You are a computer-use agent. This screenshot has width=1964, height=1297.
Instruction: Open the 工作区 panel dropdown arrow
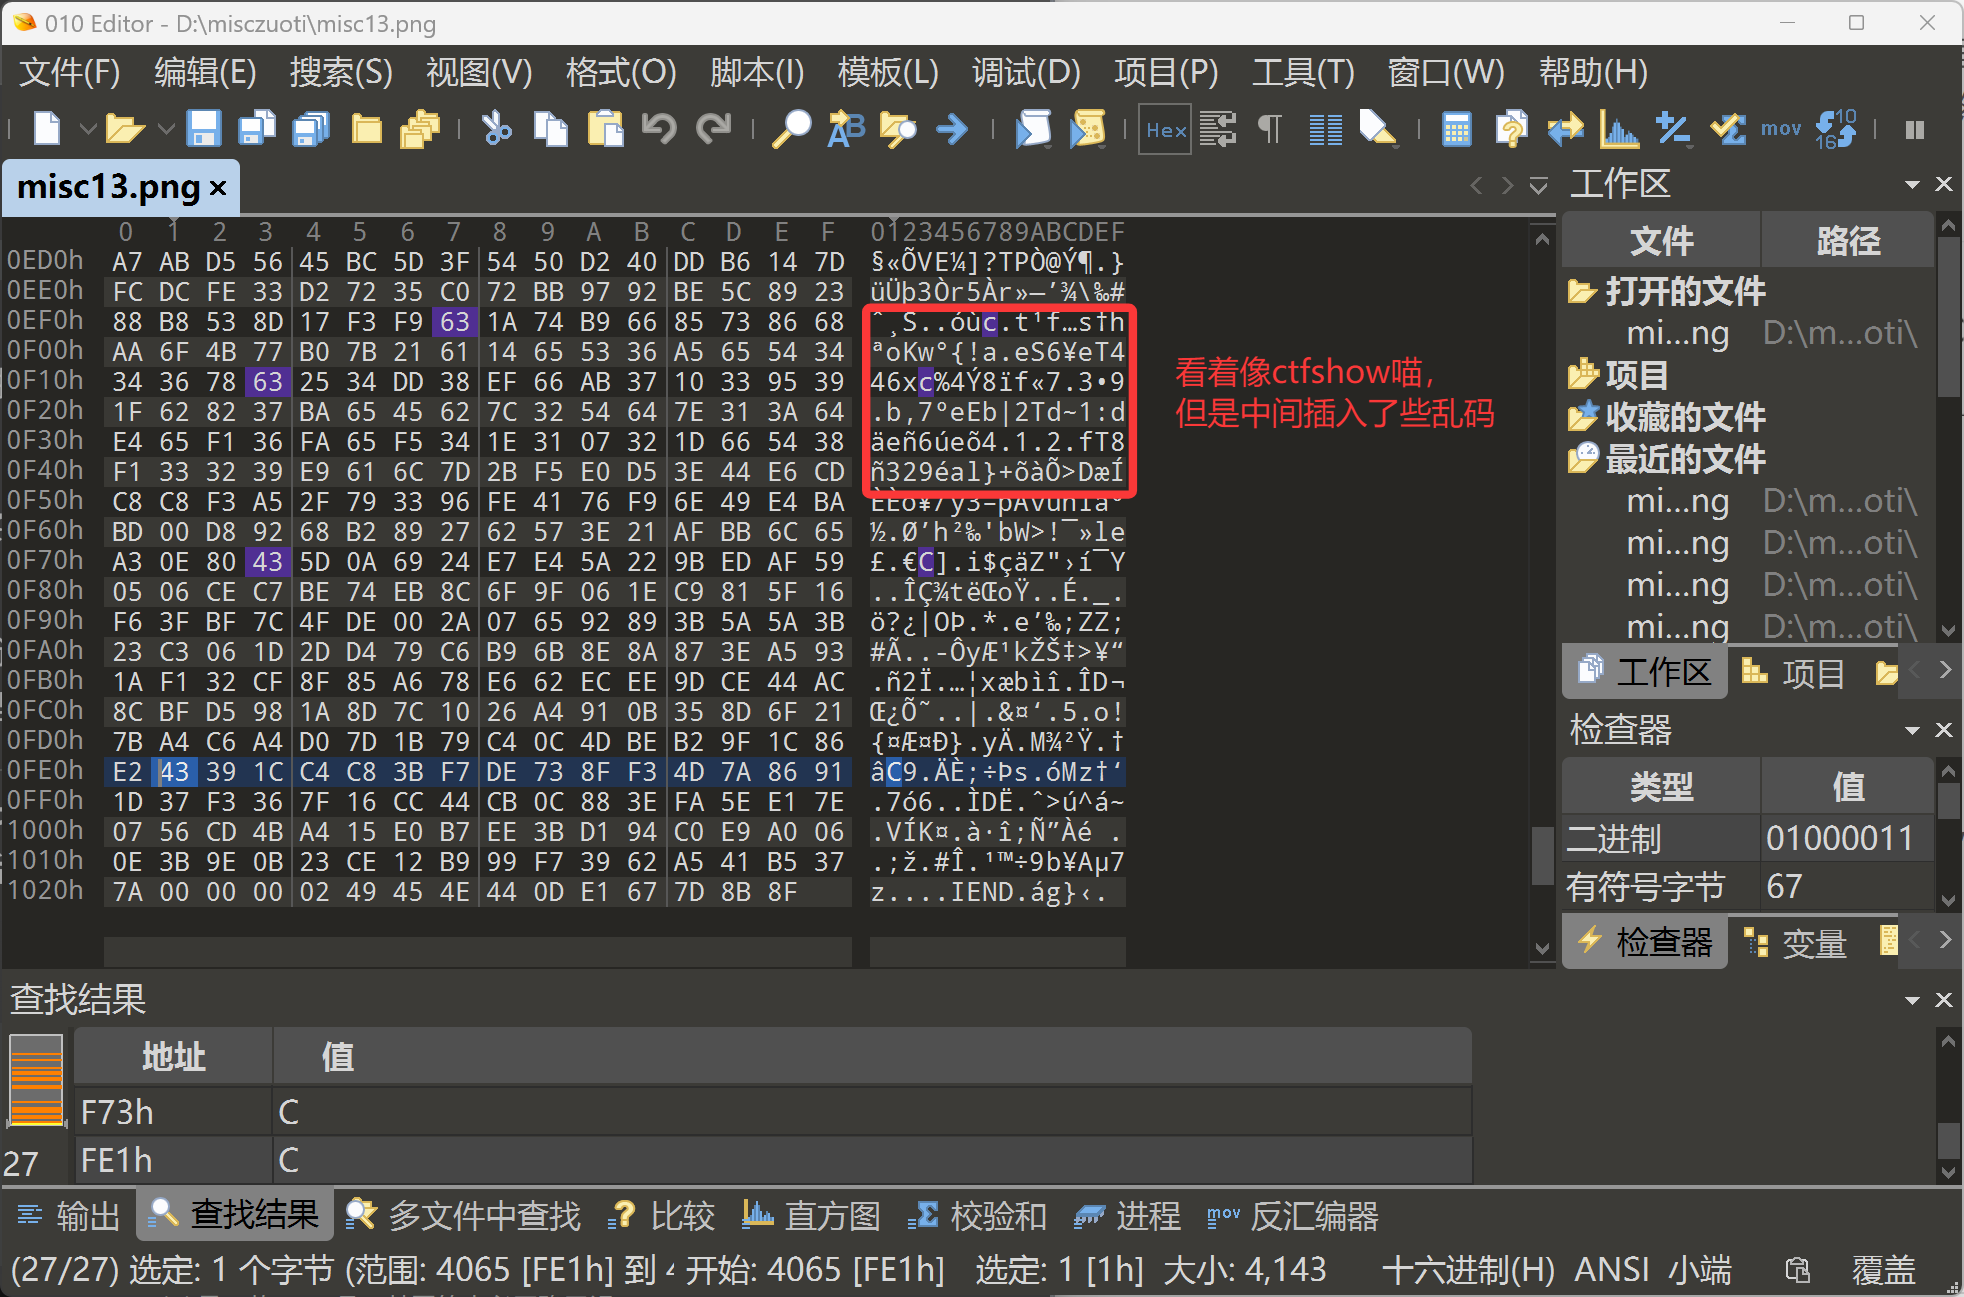(1912, 185)
